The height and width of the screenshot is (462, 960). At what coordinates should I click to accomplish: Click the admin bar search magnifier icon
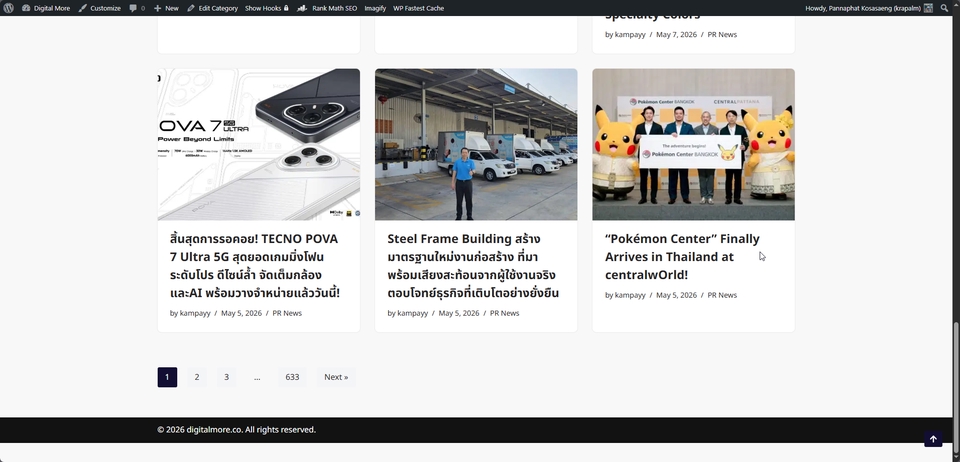[945, 8]
